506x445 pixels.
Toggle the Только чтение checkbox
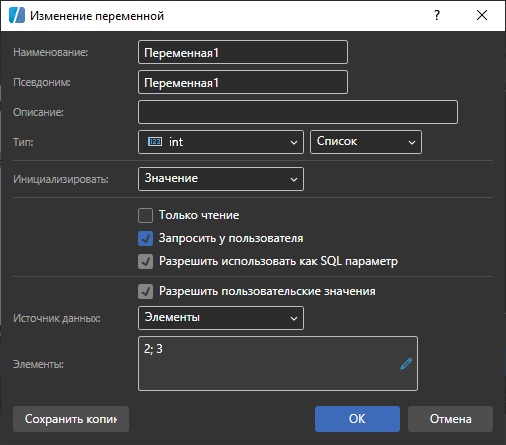coord(146,215)
